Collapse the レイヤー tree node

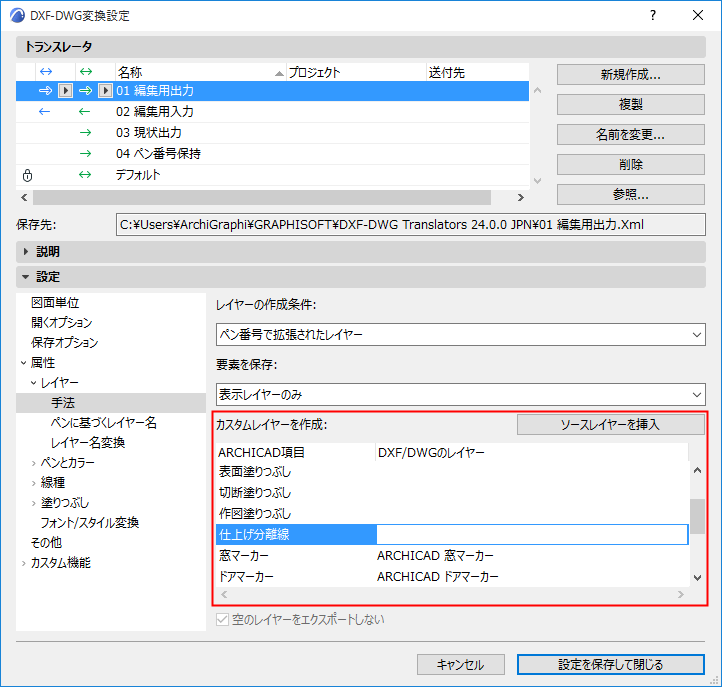[34, 383]
